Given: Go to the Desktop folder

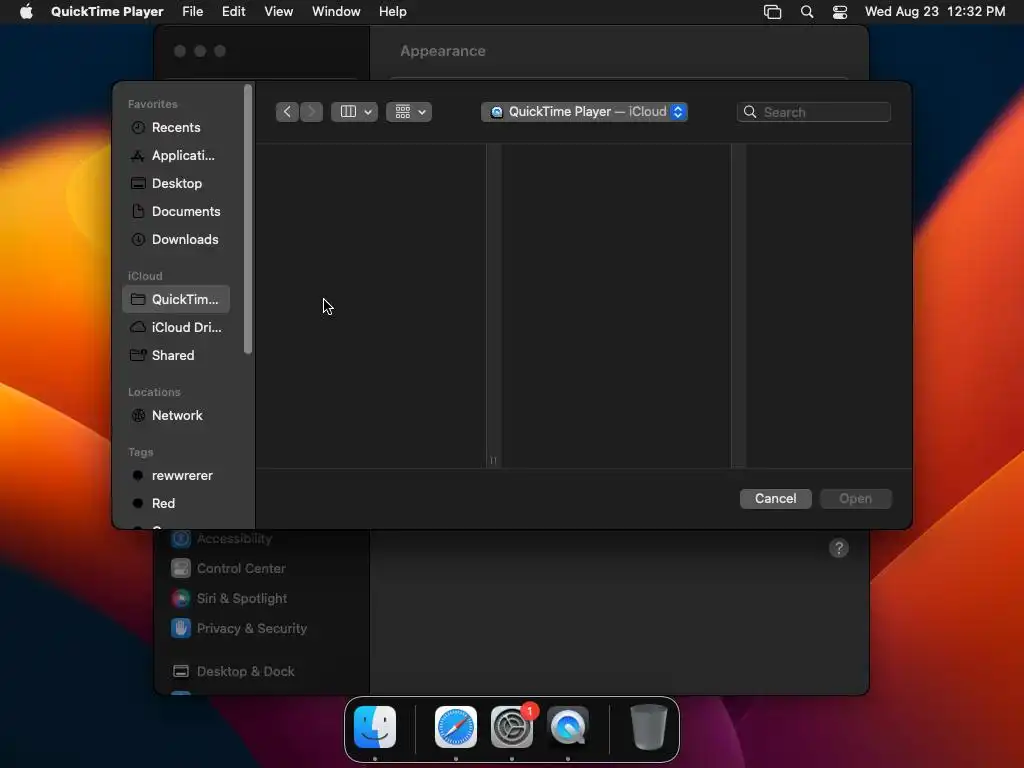Looking at the screenshot, I should (x=176, y=184).
